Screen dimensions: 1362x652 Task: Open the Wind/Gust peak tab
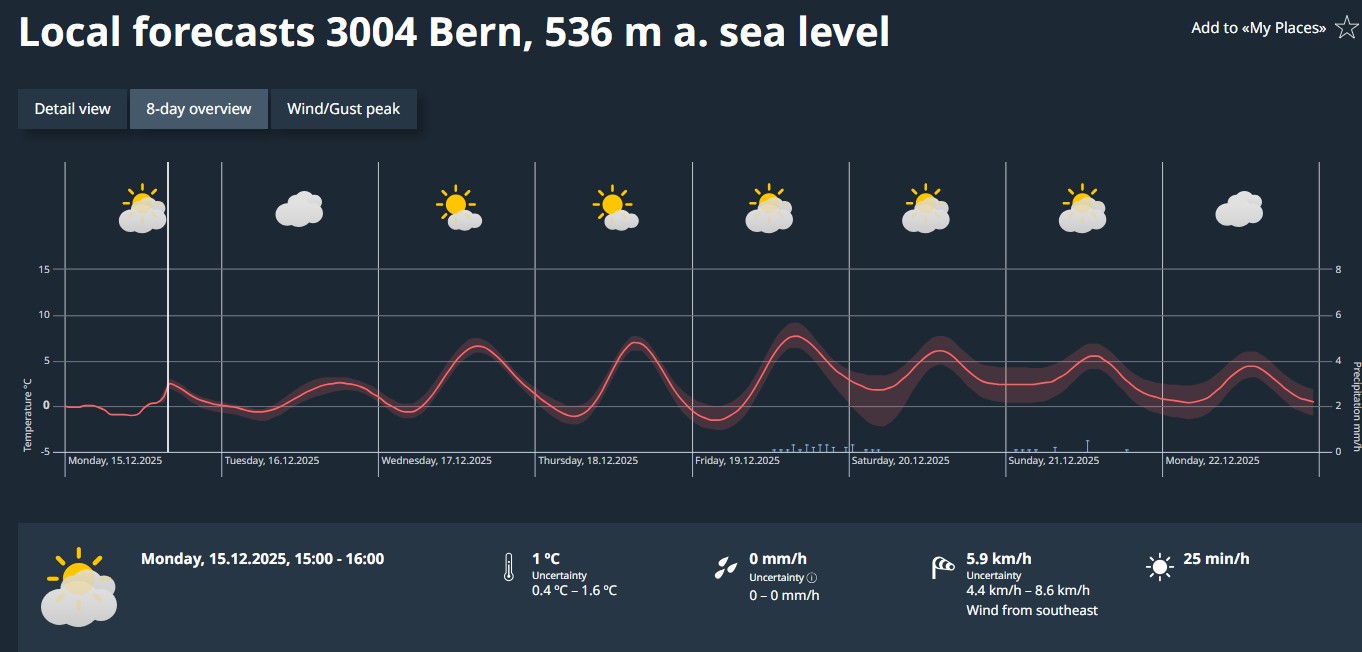tap(343, 109)
